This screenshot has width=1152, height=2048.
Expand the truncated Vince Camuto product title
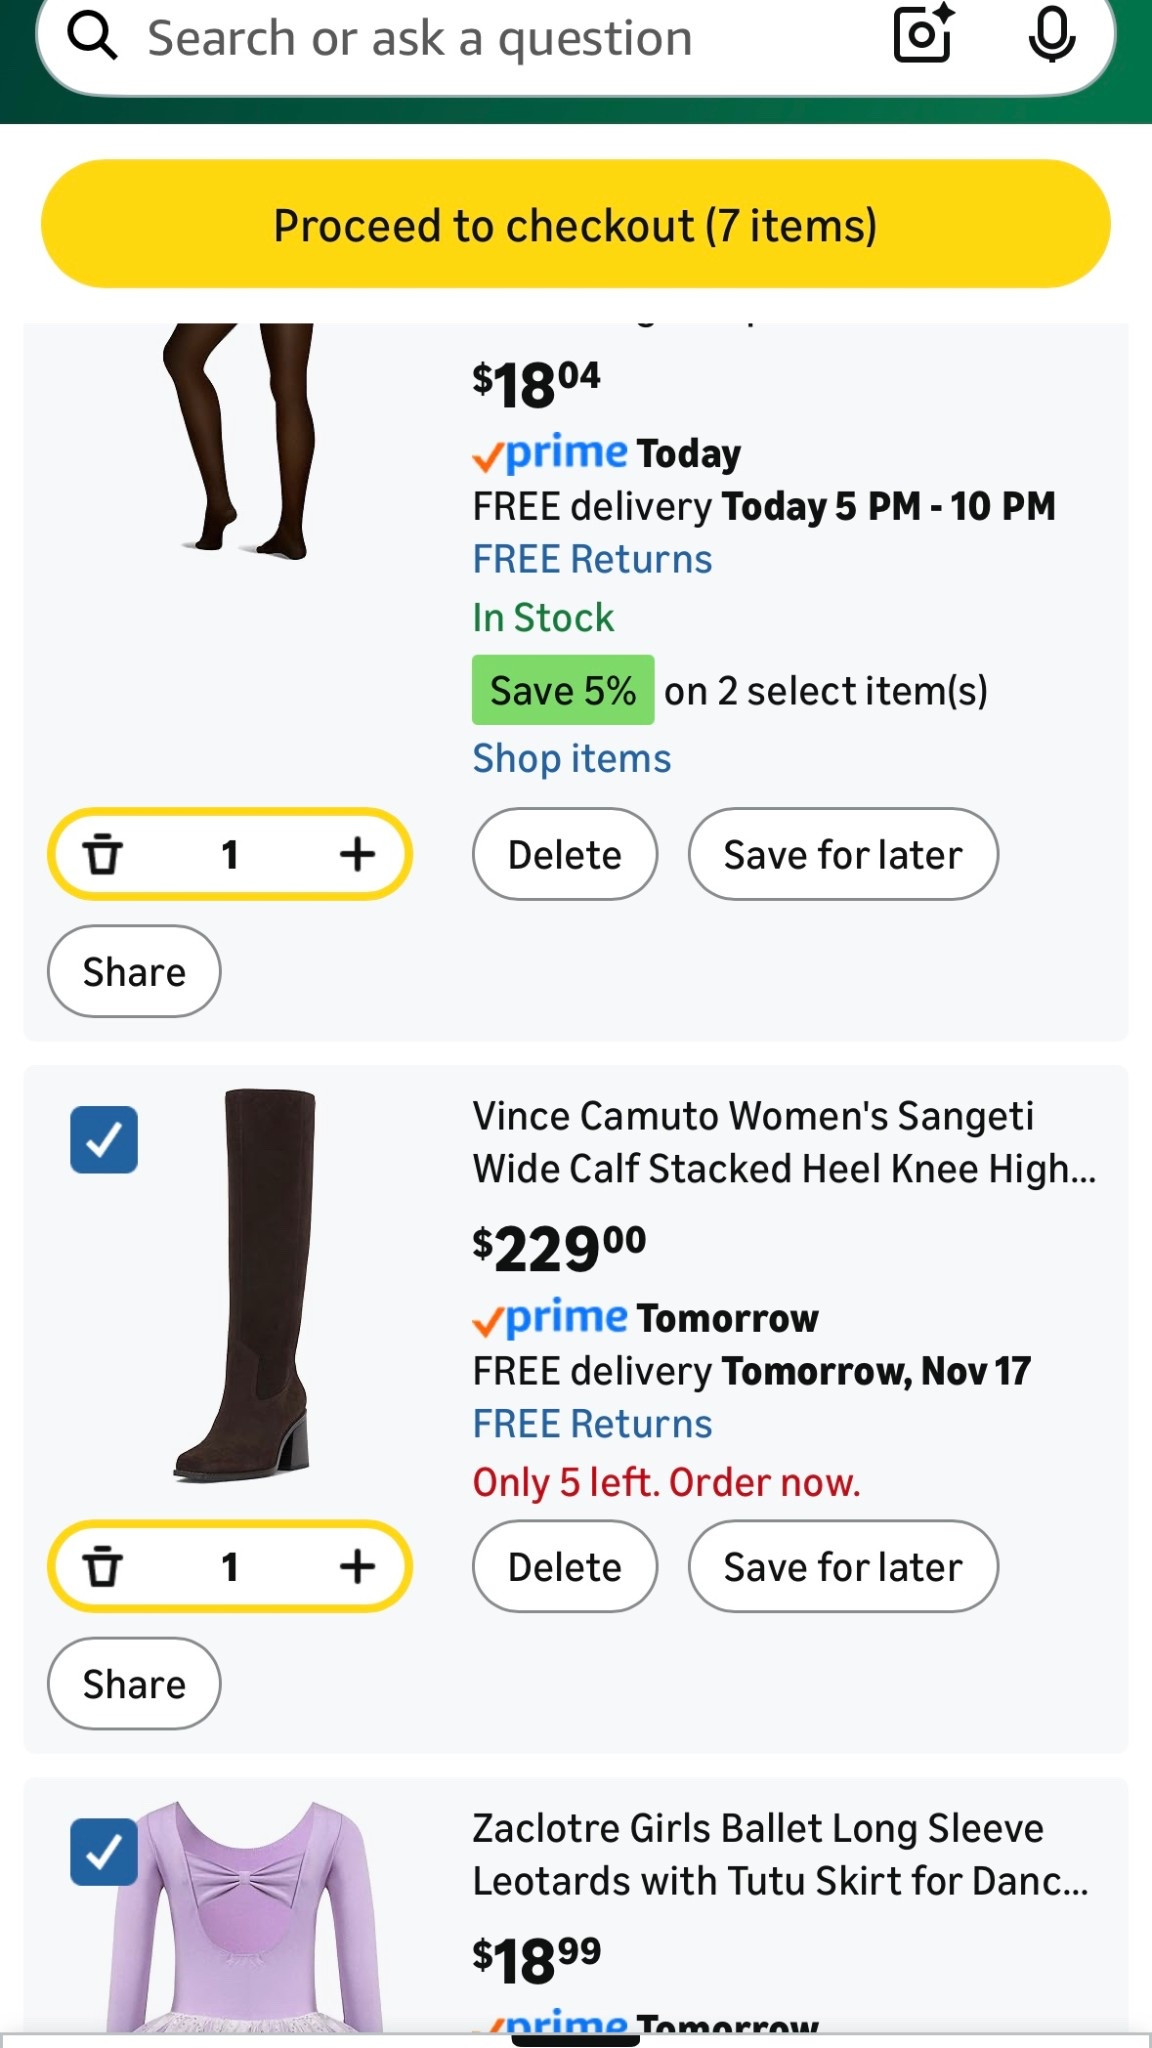click(x=784, y=1141)
